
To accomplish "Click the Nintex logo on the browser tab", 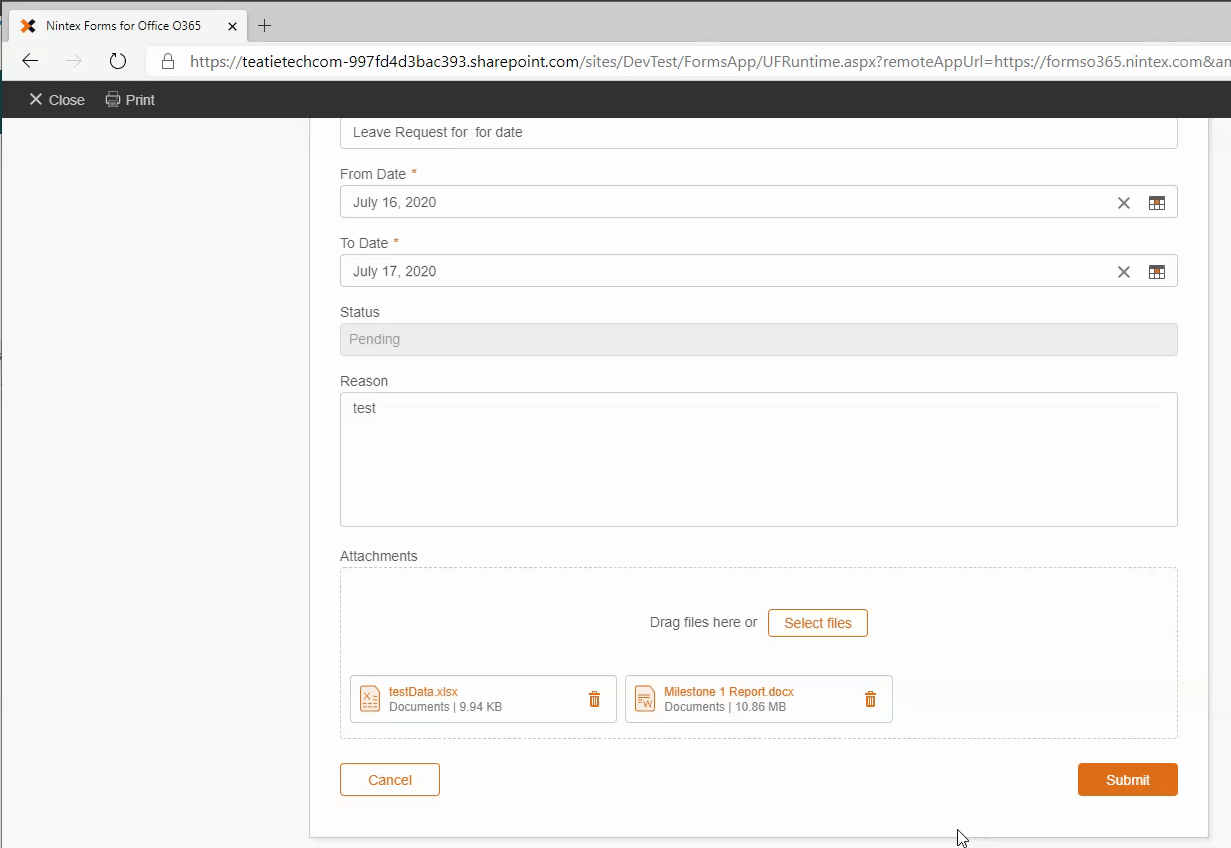I will (x=28, y=26).
